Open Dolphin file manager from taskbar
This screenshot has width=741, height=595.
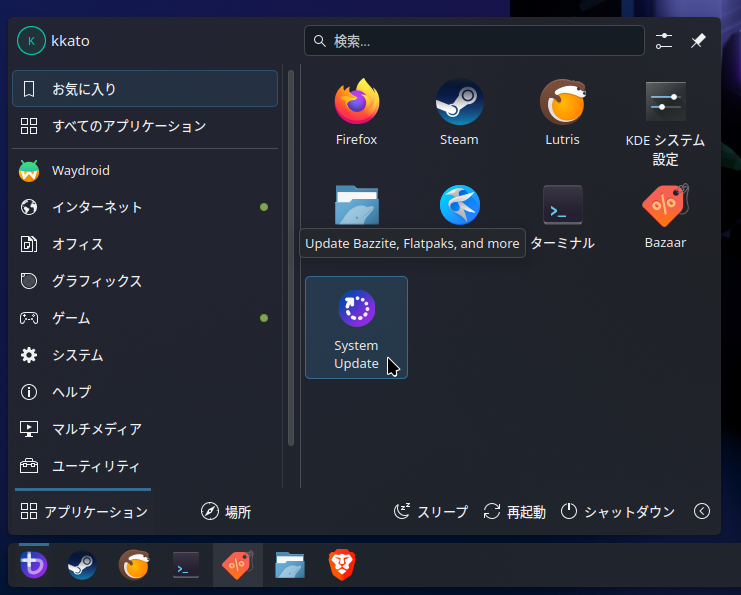click(290, 565)
